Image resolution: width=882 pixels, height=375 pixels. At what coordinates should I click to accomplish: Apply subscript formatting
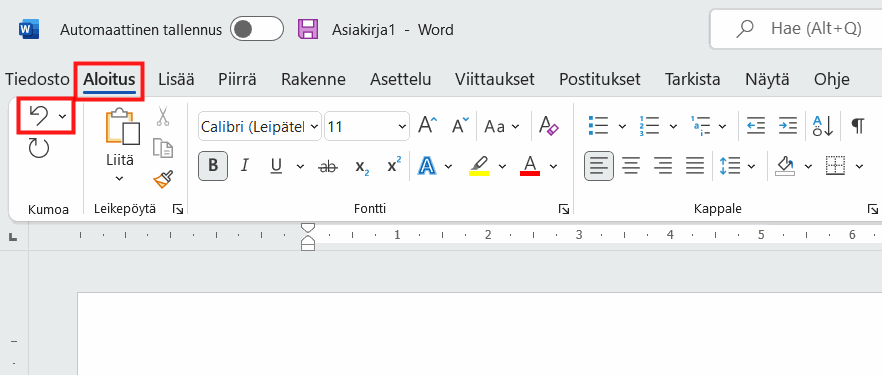[362, 166]
